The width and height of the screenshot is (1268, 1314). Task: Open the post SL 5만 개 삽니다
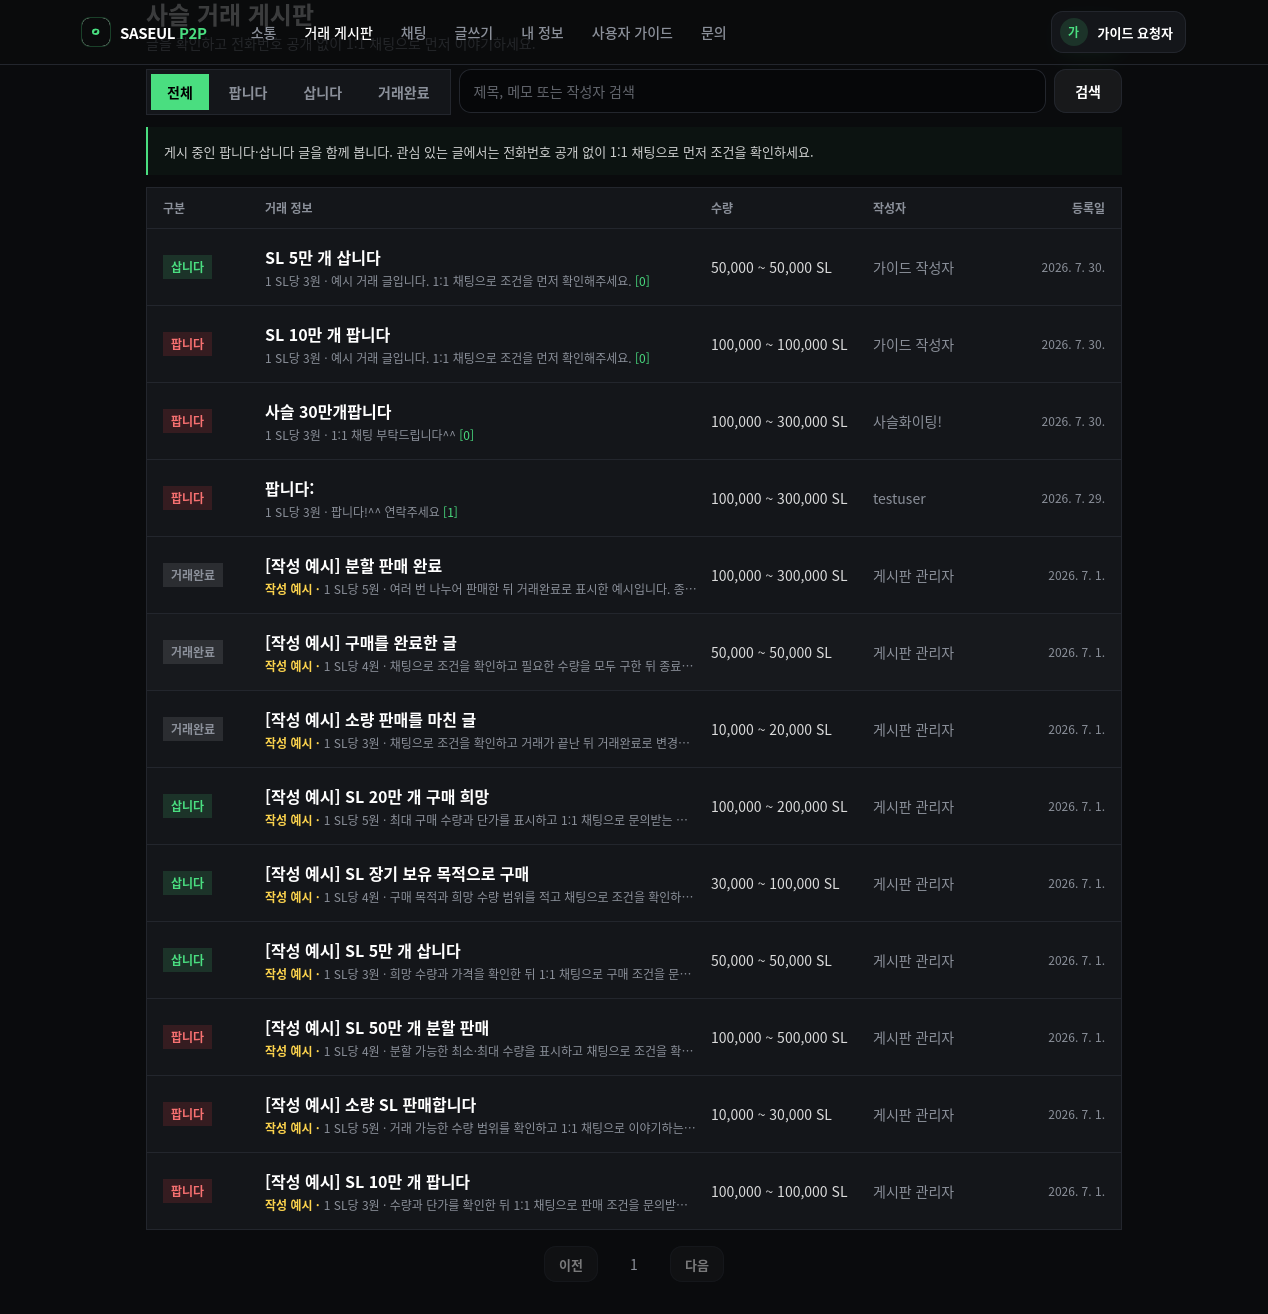[323, 258]
